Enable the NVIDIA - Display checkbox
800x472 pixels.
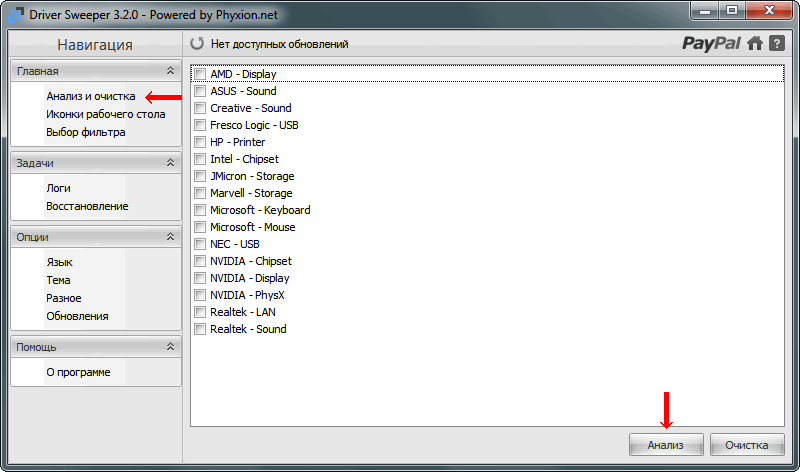pyautogui.click(x=200, y=279)
